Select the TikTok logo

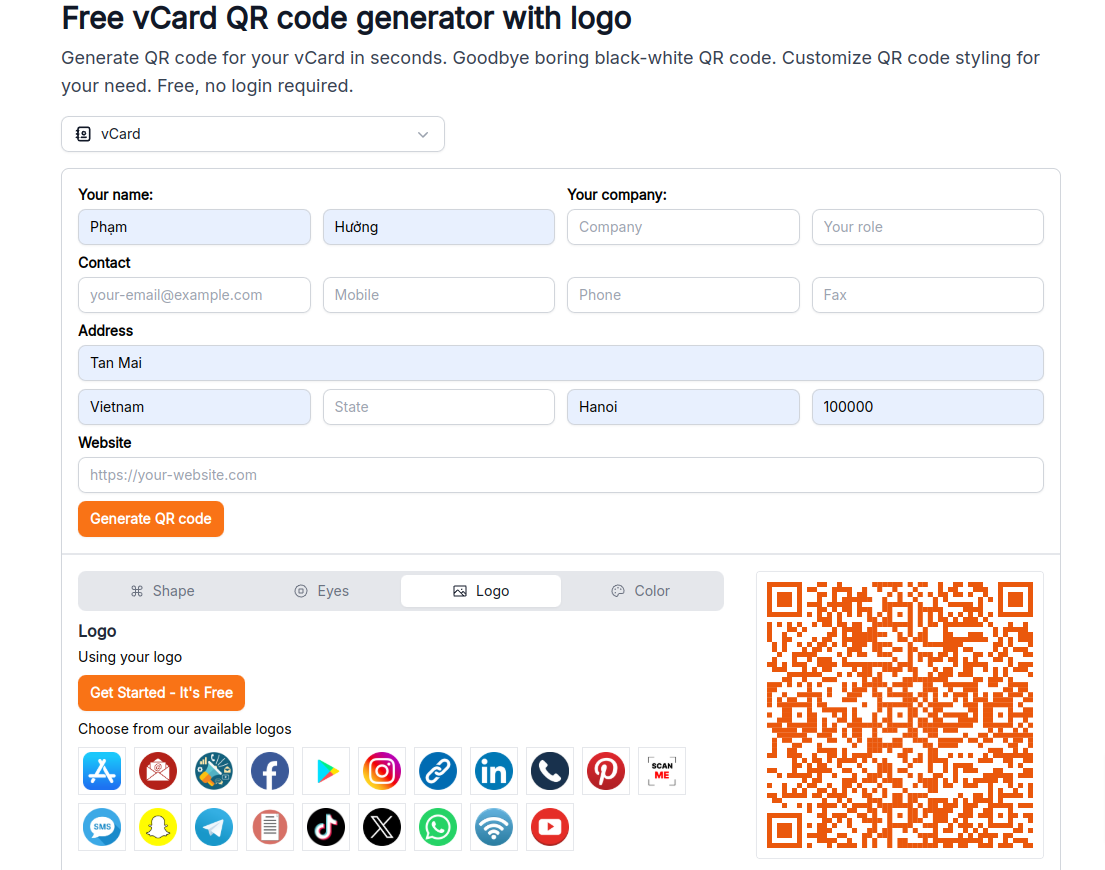point(326,827)
